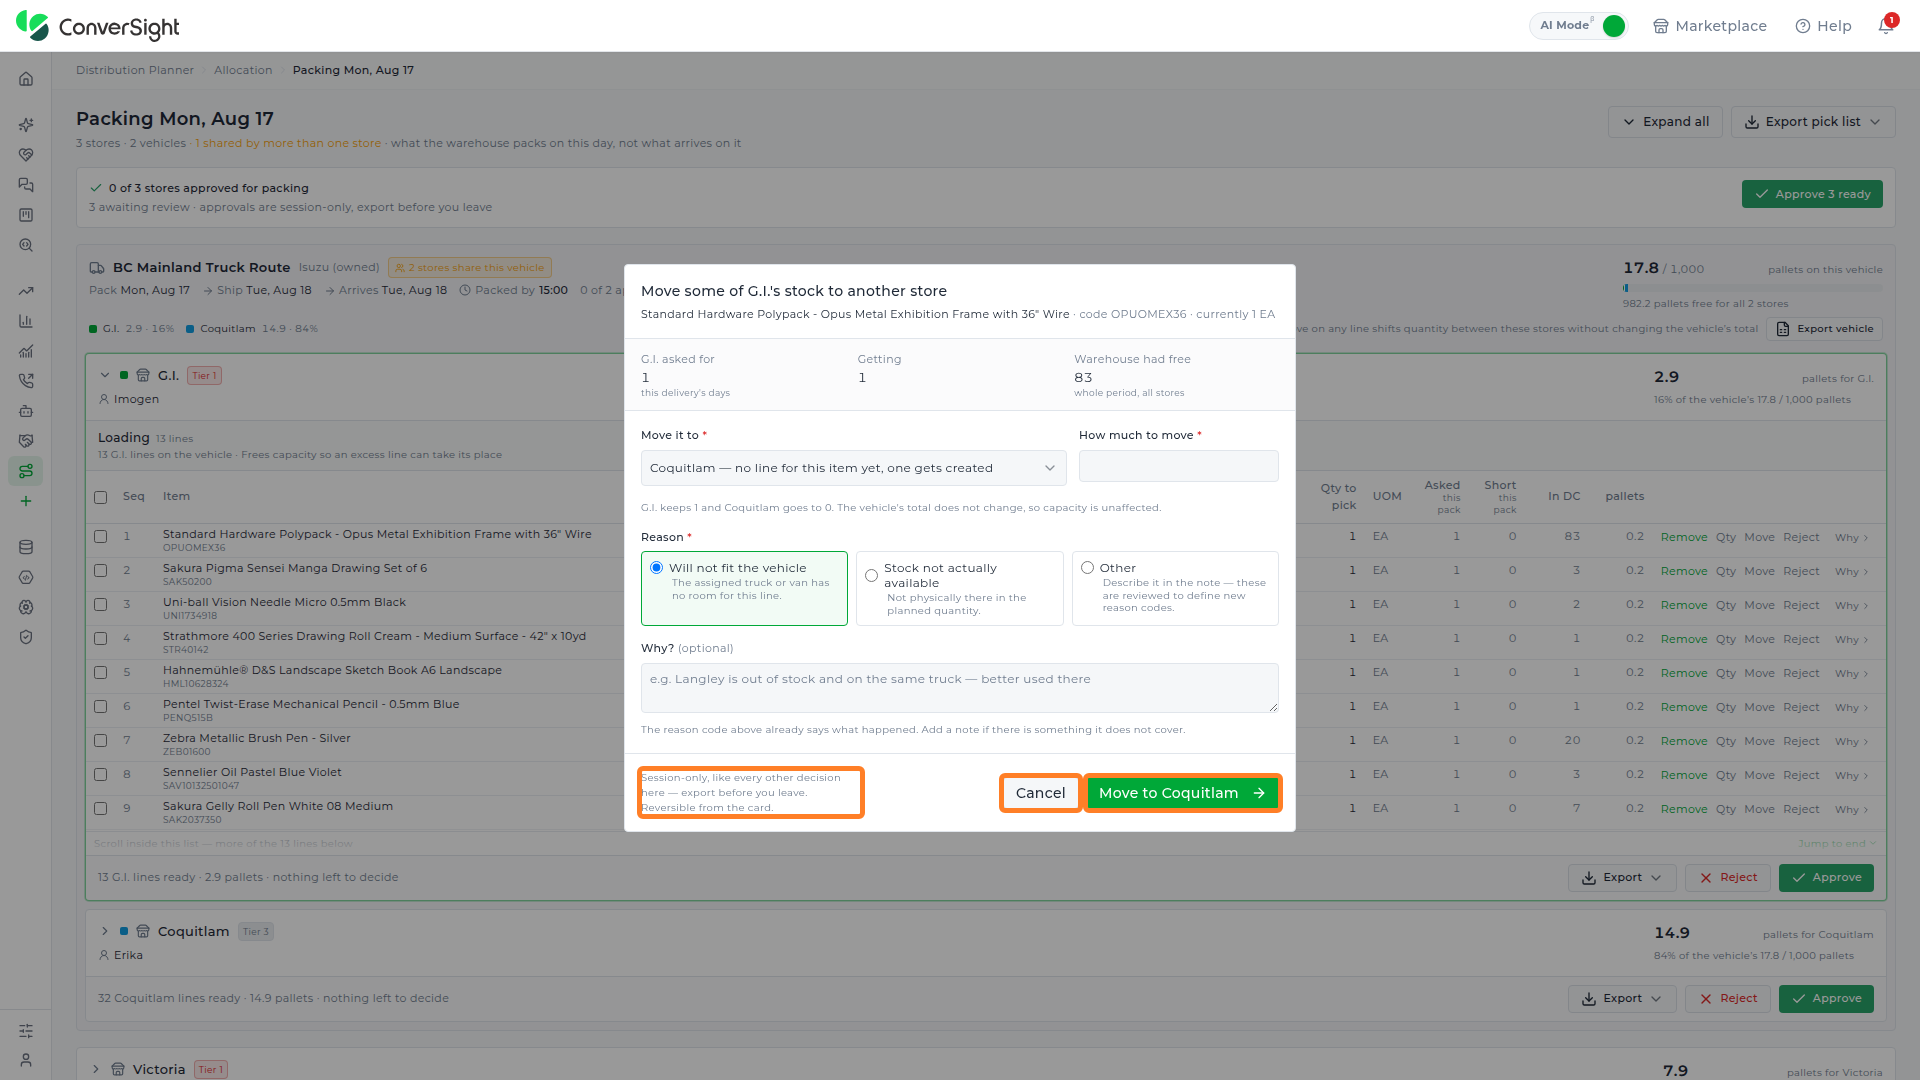Collapse the G.I. store section chevron
Screen dimensions: 1920x1080
coord(104,376)
